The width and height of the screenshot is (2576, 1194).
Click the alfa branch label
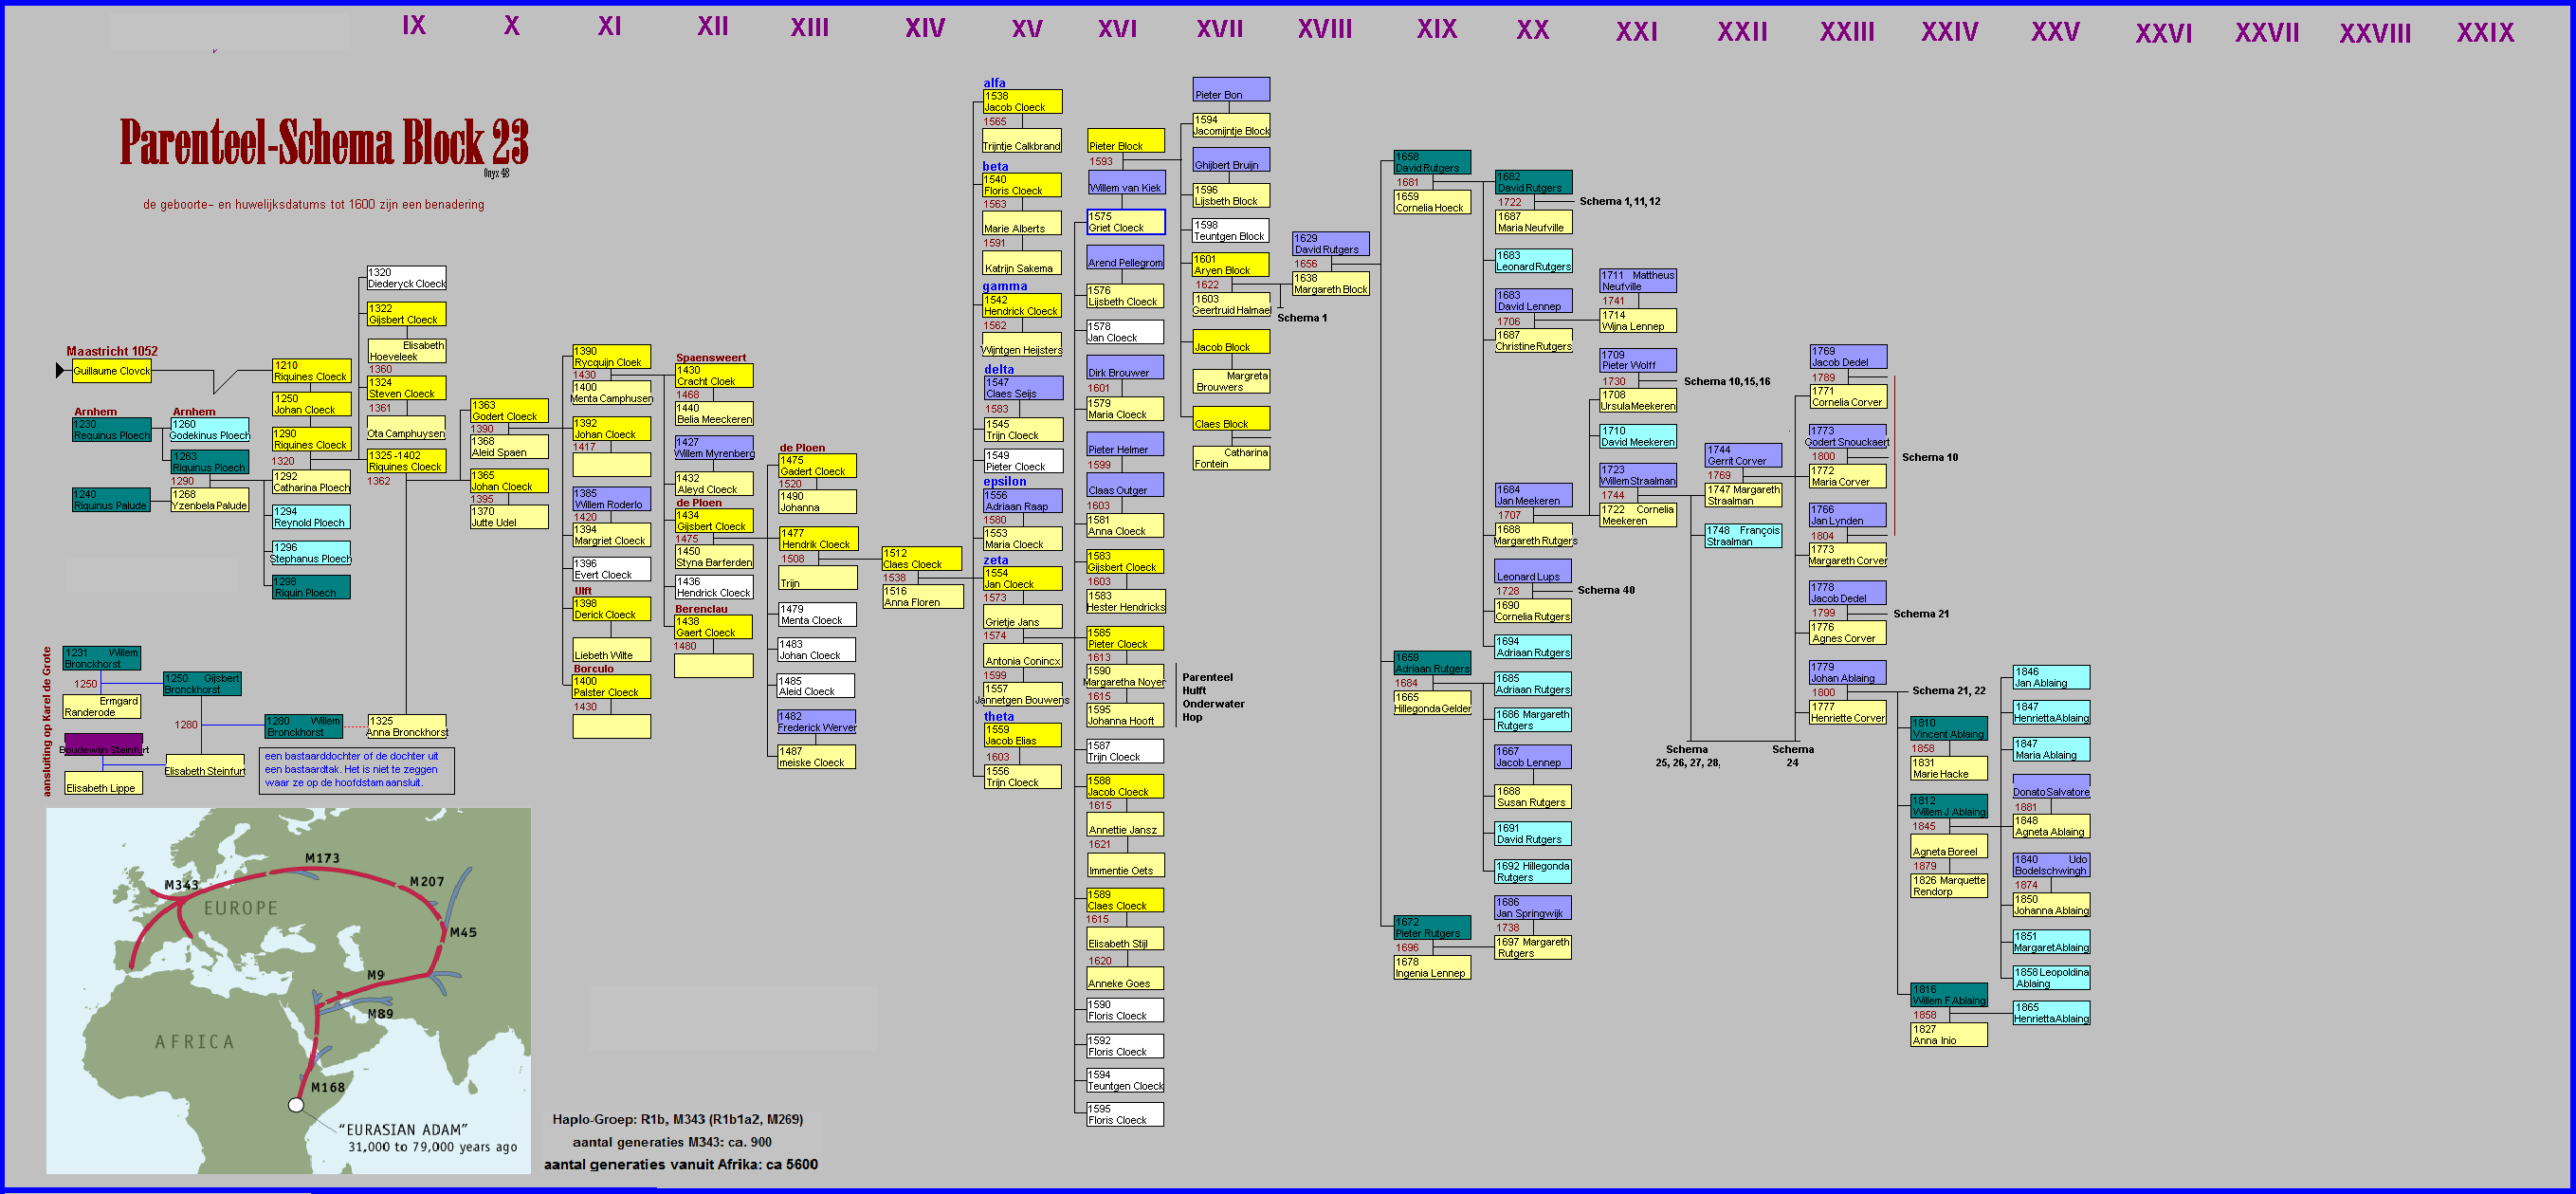994,83
